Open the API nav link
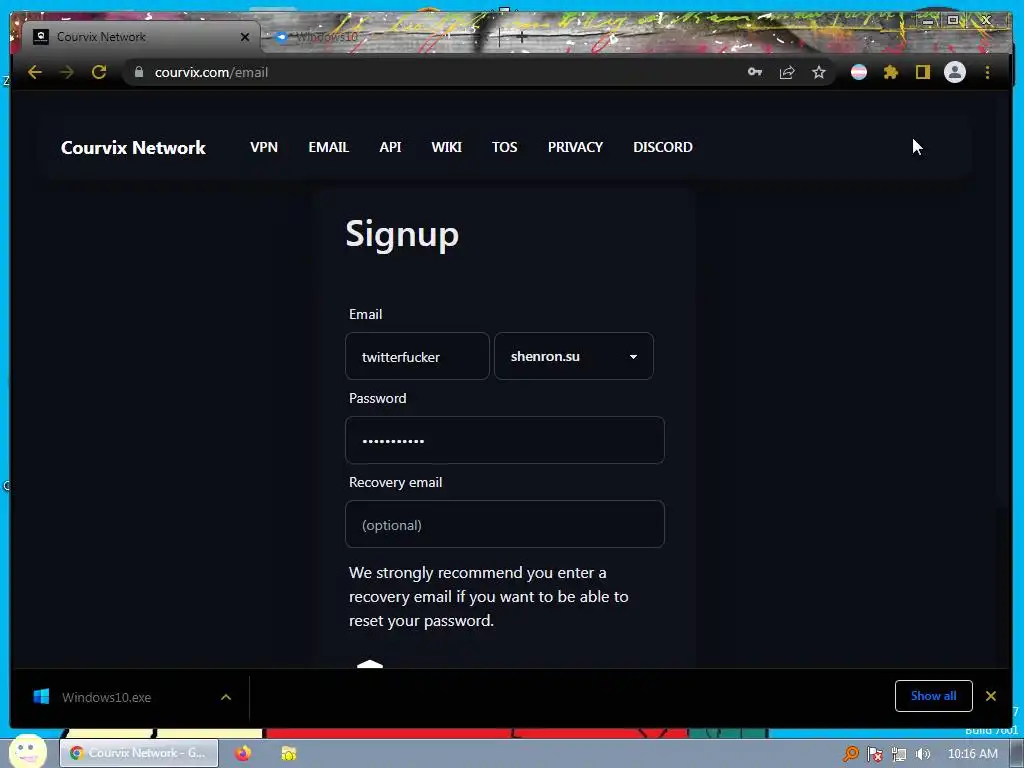The image size is (1024, 768). point(391,147)
